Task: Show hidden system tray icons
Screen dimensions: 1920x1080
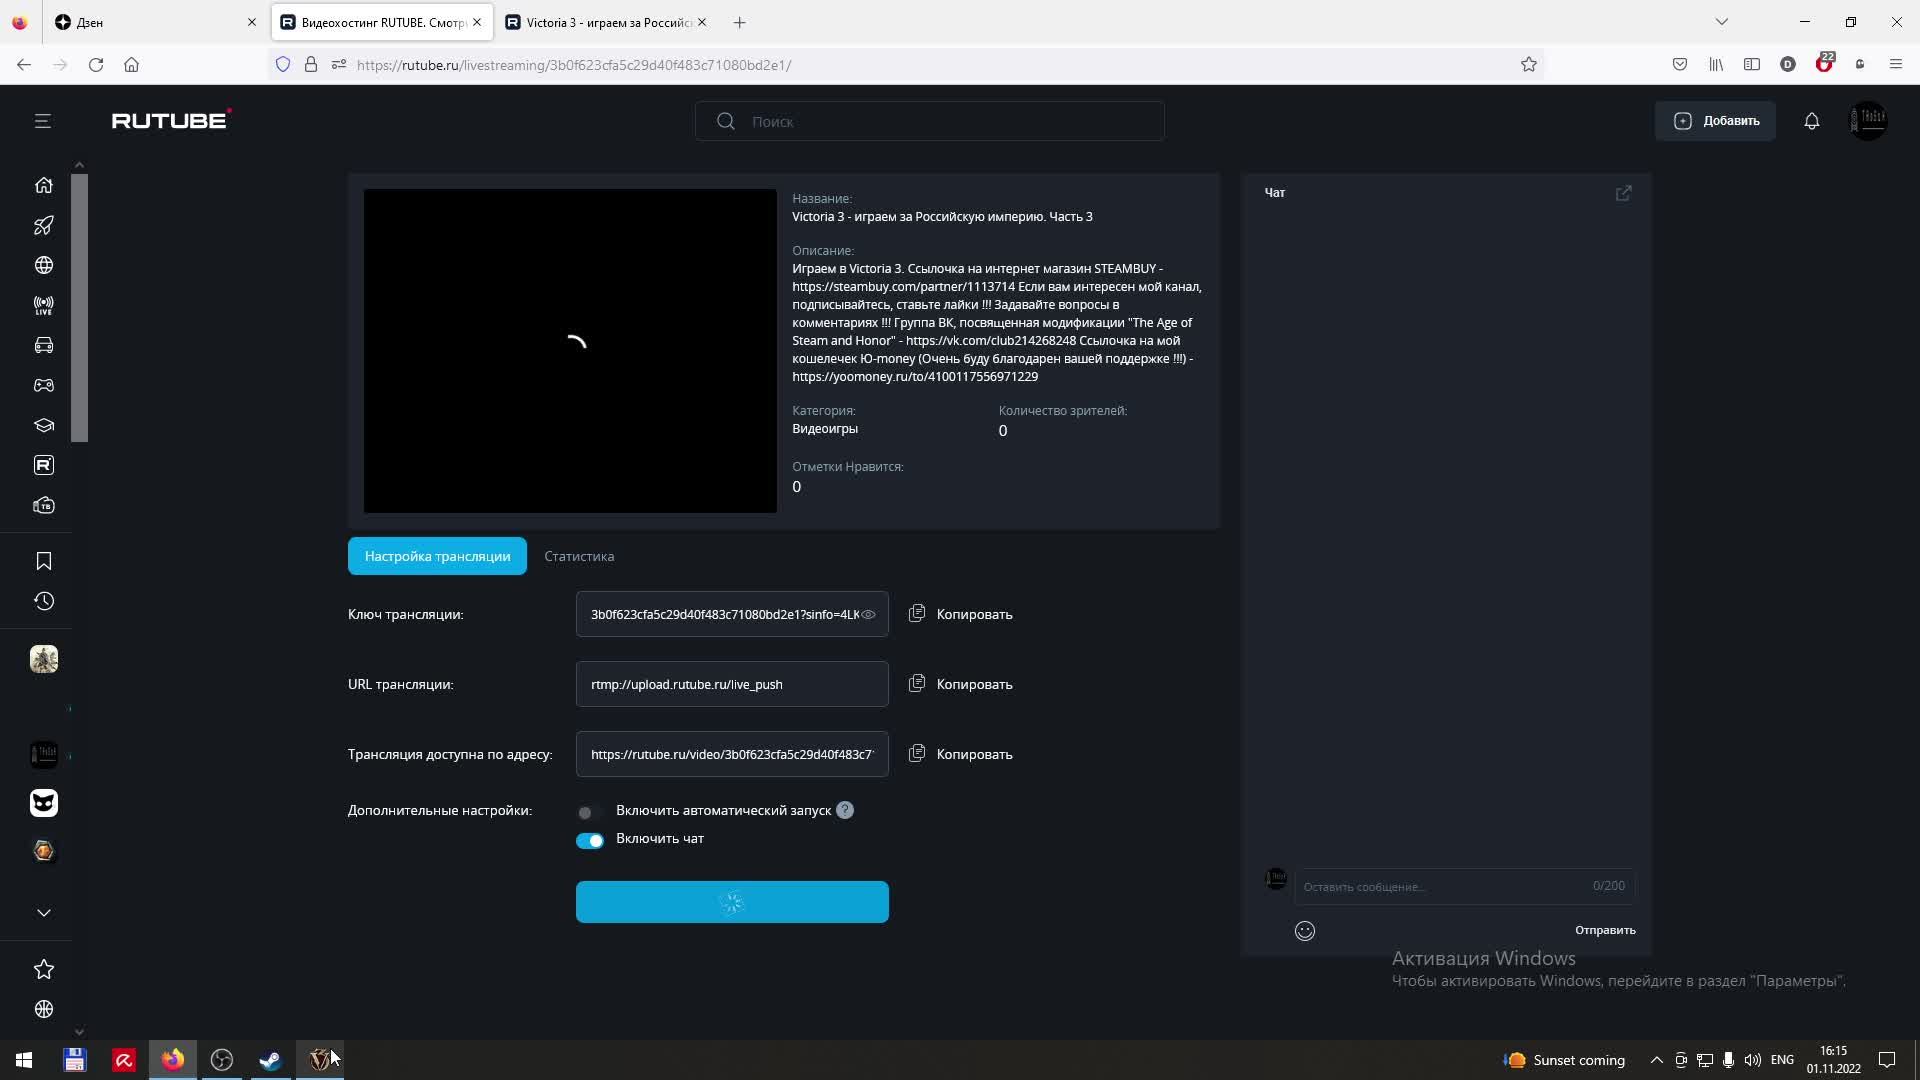Action: tap(1656, 1060)
